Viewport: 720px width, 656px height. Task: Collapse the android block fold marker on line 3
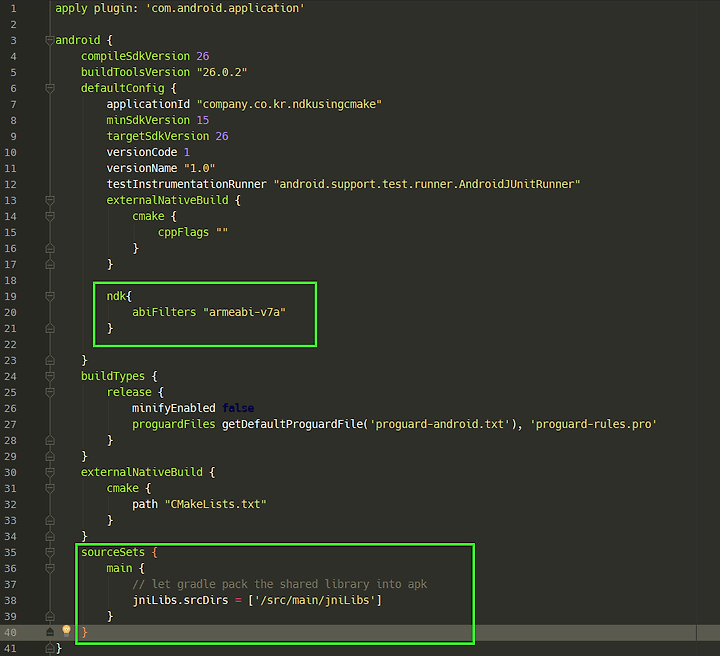[x=50, y=40]
